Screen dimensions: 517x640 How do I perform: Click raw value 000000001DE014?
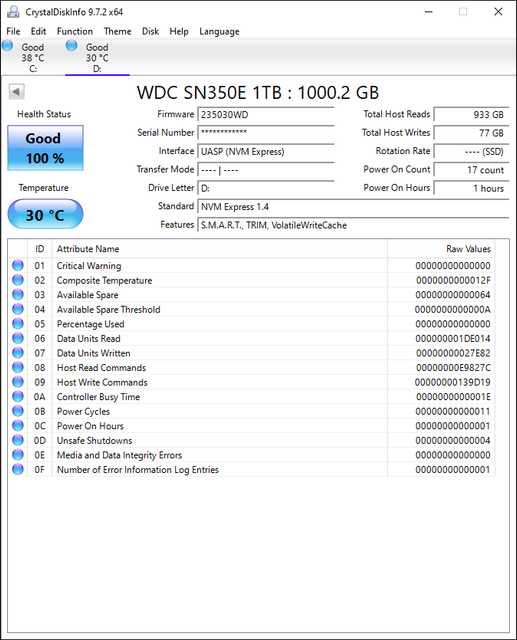(x=453, y=338)
